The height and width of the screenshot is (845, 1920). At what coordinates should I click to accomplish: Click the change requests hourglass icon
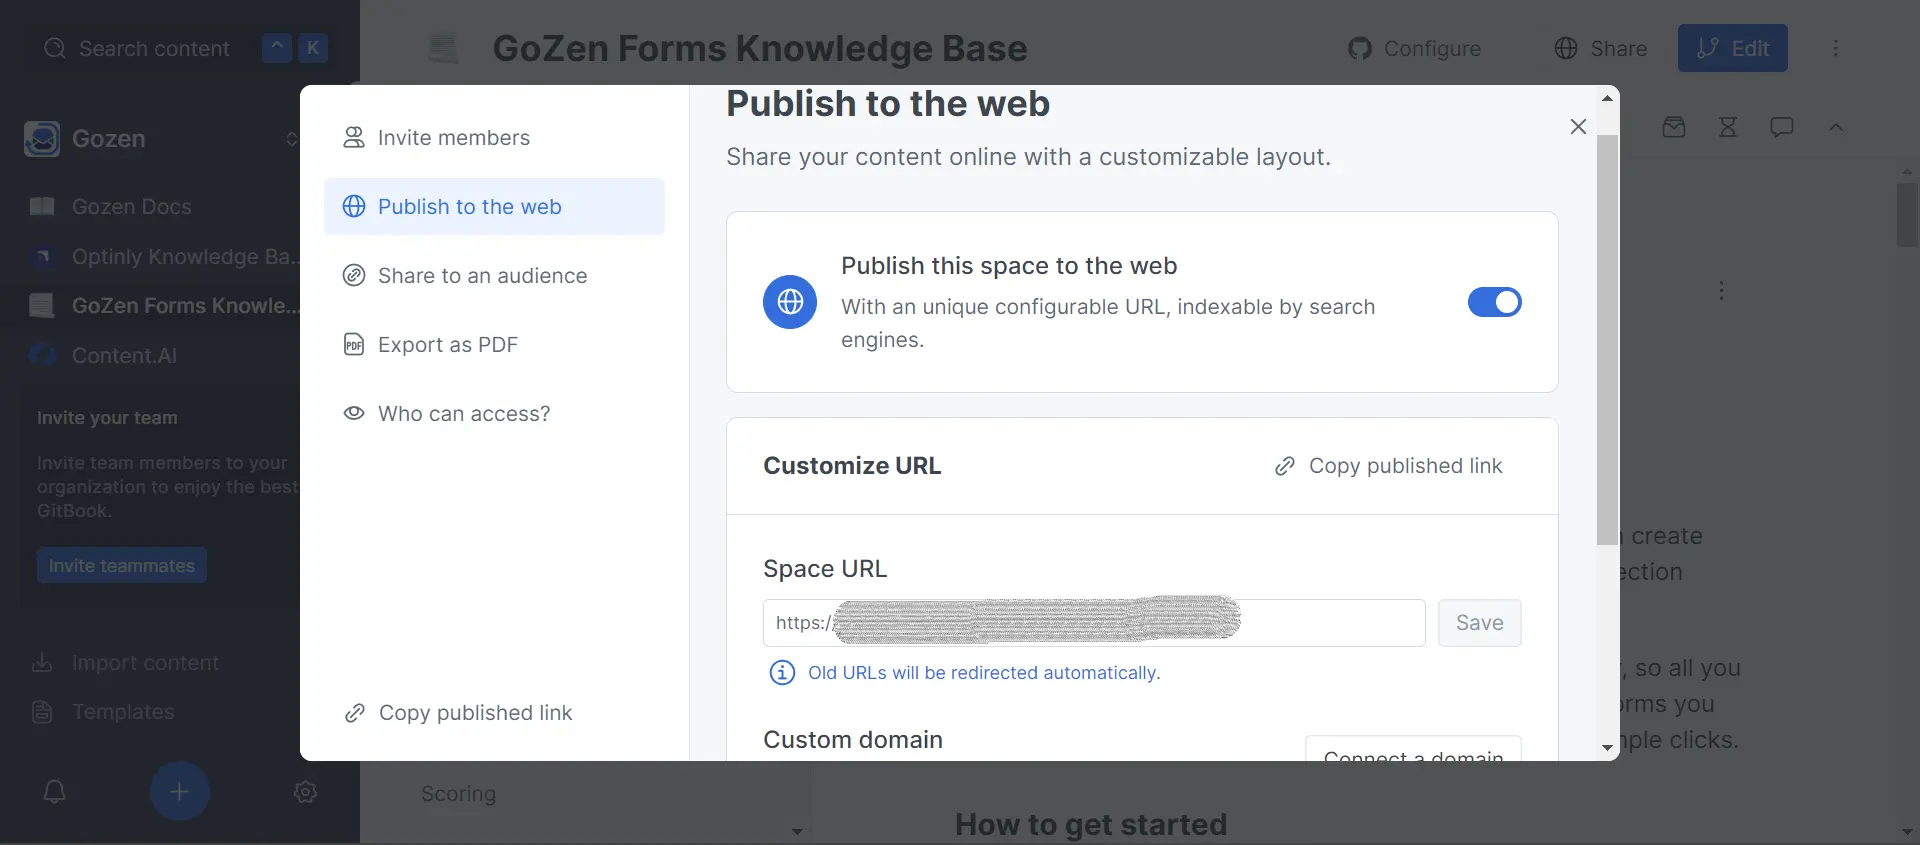[x=1729, y=127]
